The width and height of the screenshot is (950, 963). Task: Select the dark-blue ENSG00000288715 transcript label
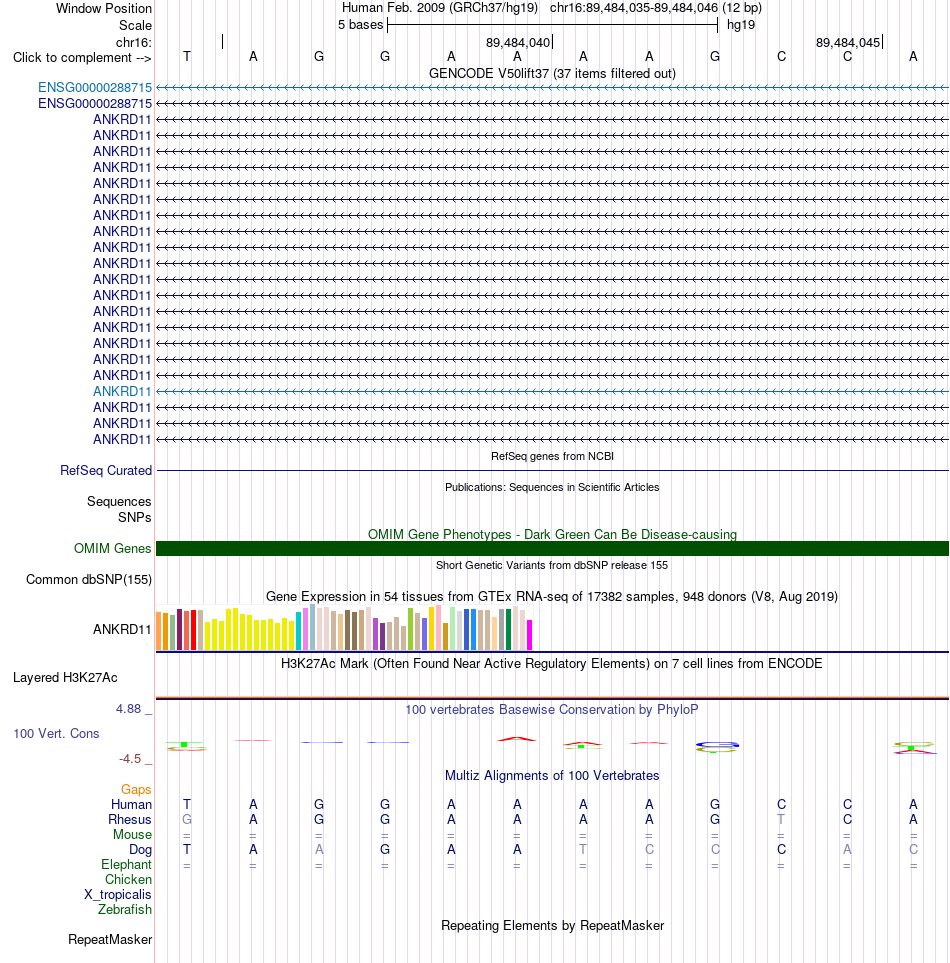pos(95,104)
